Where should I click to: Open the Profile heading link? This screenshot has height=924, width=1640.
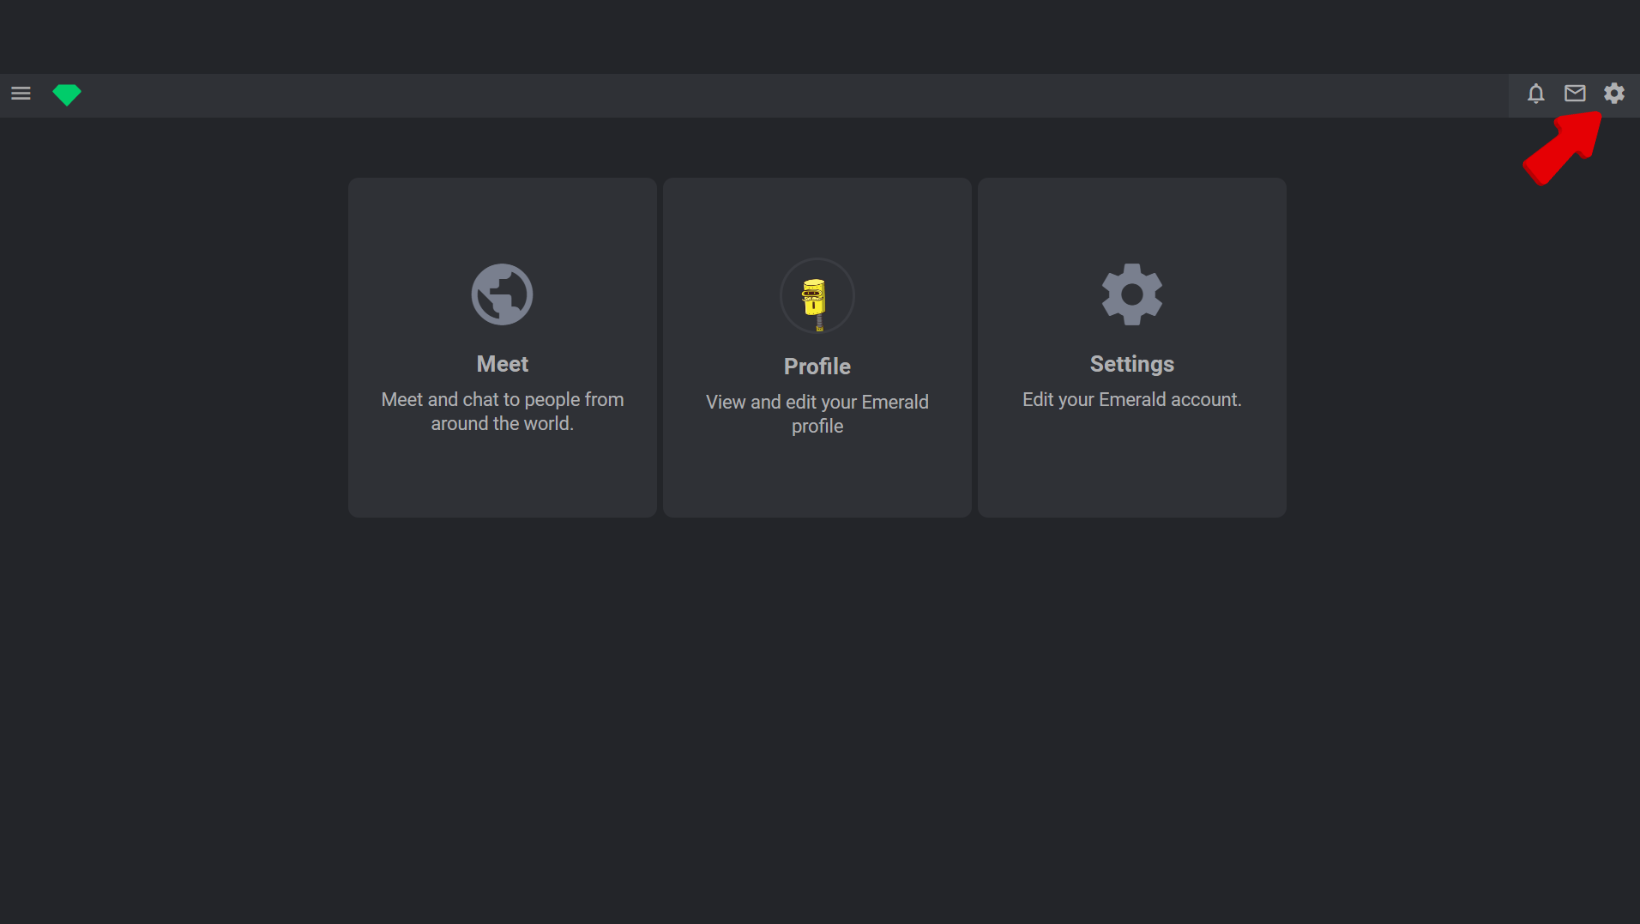(x=817, y=367)
